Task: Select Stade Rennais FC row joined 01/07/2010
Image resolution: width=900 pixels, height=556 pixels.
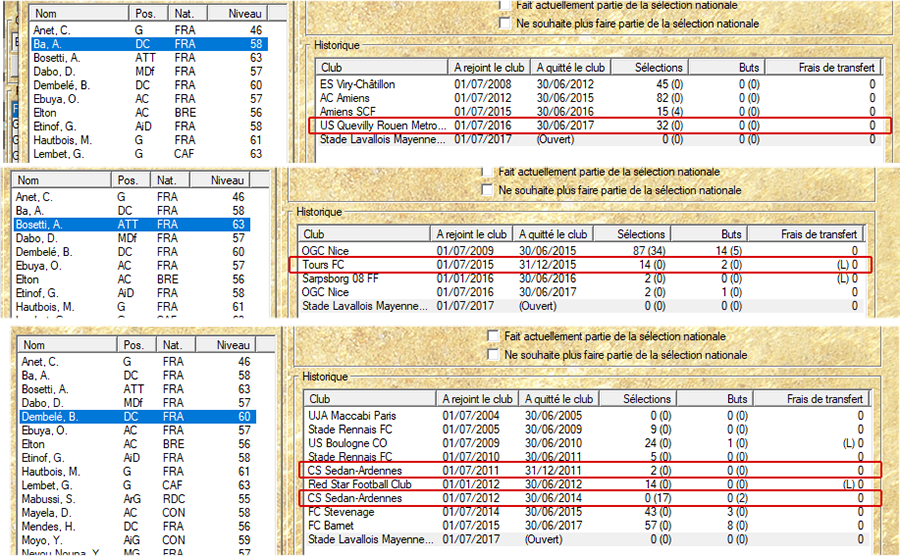Action: point(585,457)
